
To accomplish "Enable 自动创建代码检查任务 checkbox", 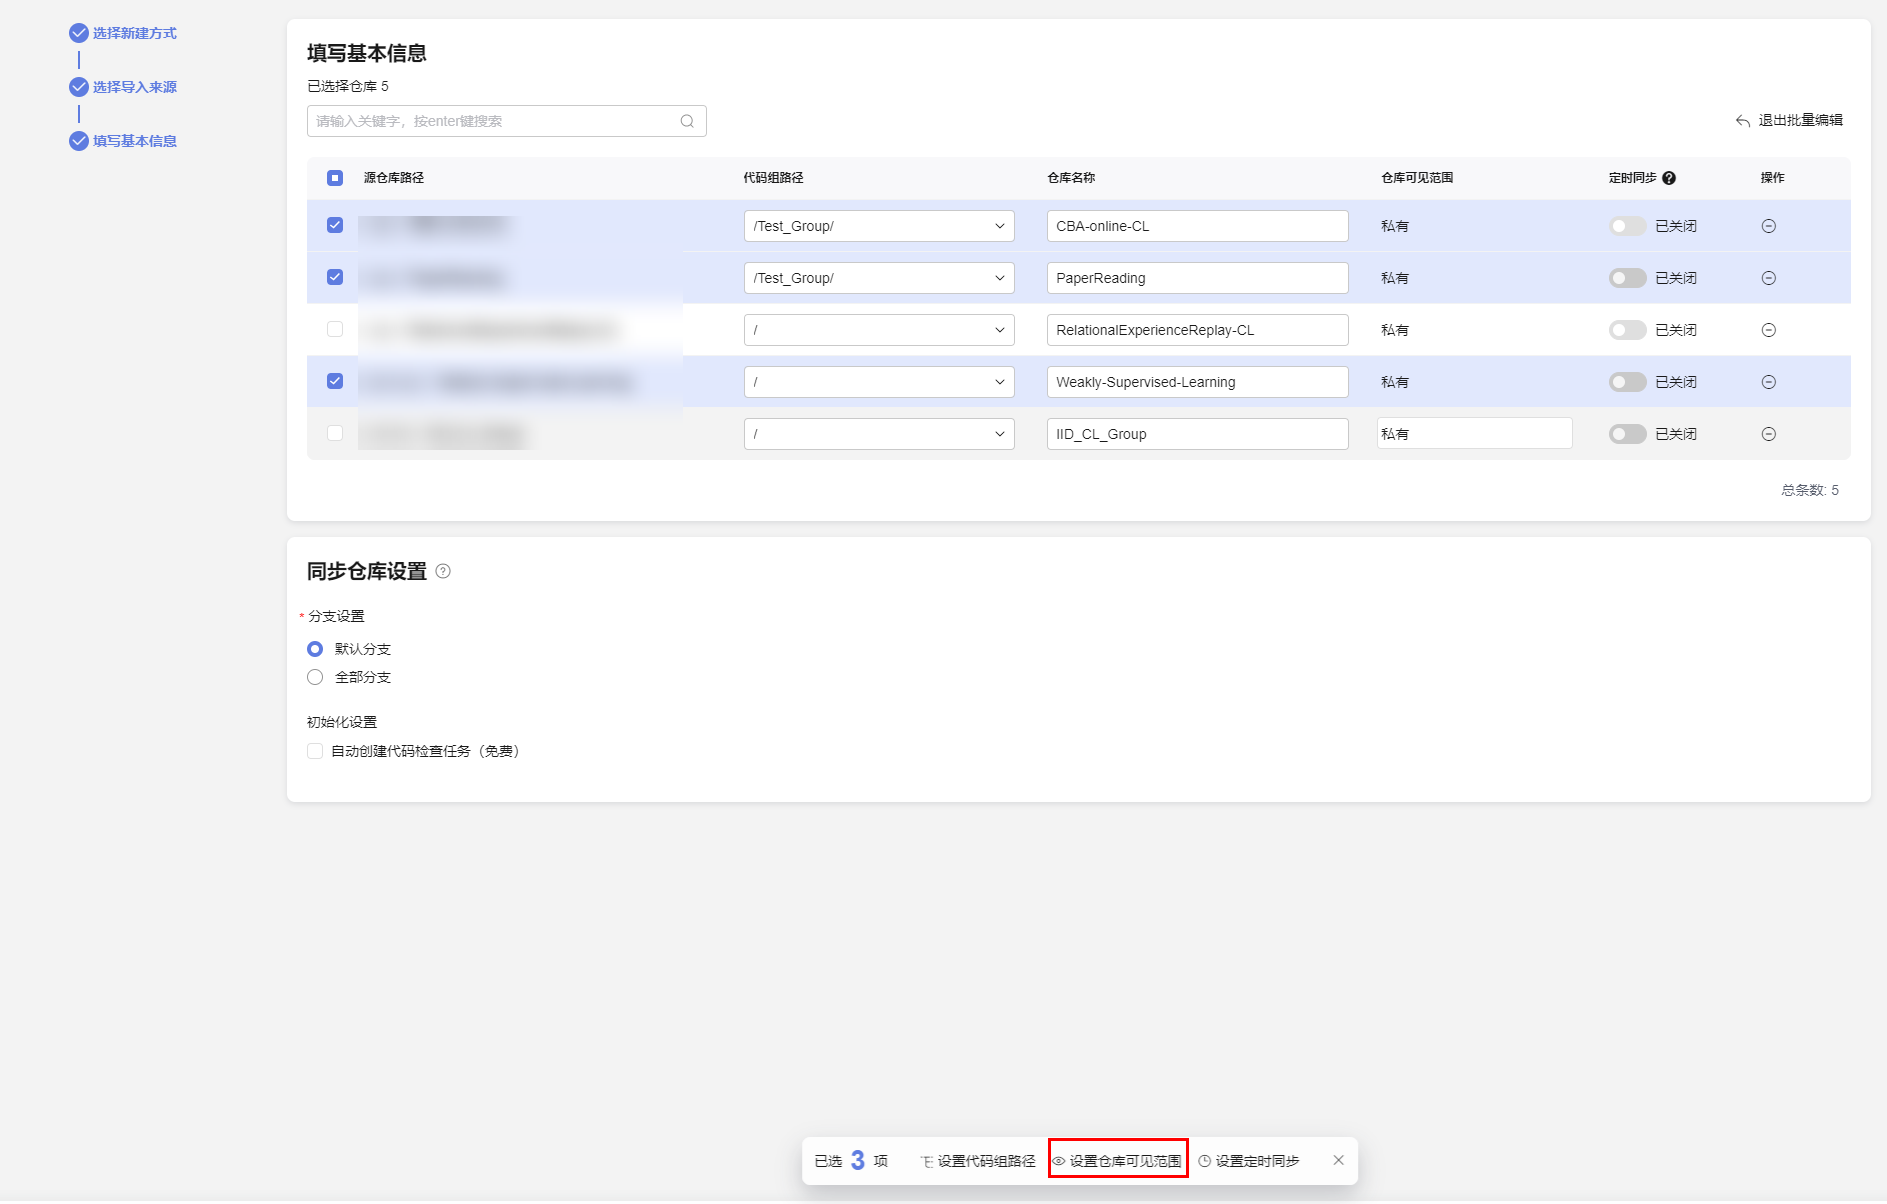I will [315, 751].
